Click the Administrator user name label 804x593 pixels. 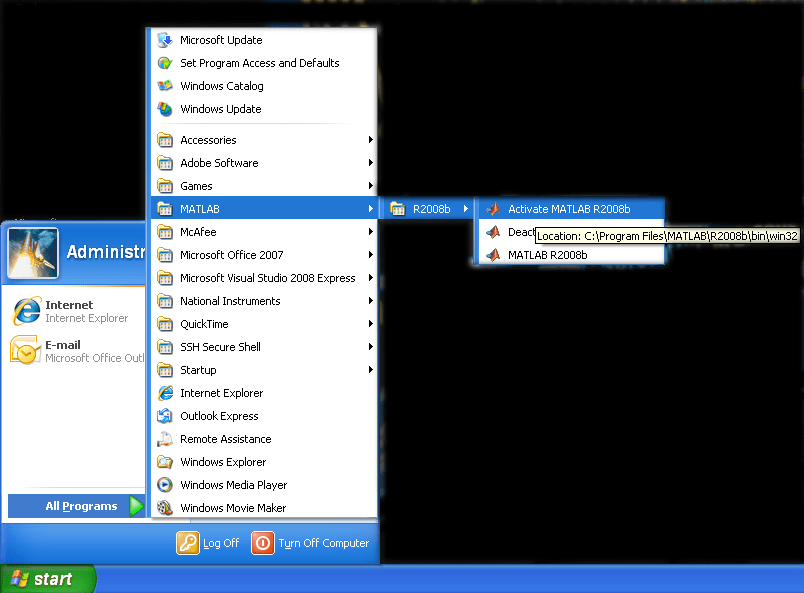tap(106, 252)
